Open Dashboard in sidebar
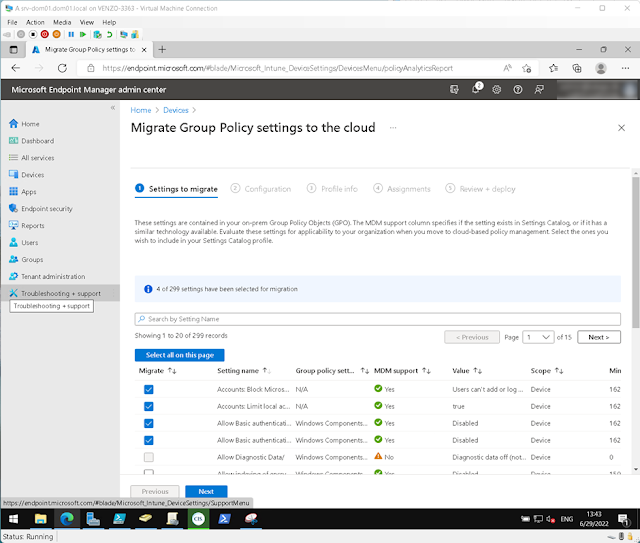This screenshot has width=640, height=543. [x=31, y=141]
